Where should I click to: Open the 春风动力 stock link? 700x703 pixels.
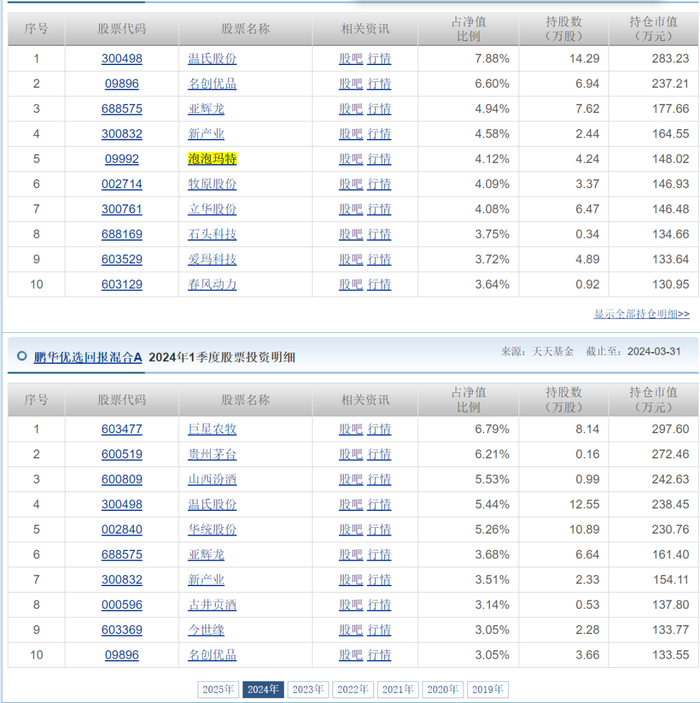click(212, 284)
